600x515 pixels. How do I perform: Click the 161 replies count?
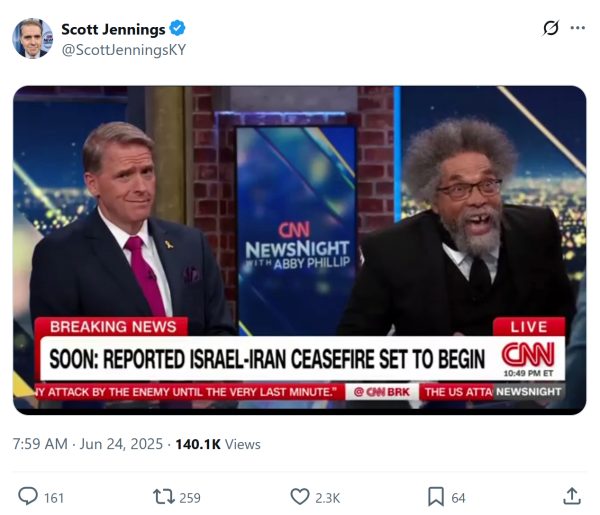coord(54,497)
